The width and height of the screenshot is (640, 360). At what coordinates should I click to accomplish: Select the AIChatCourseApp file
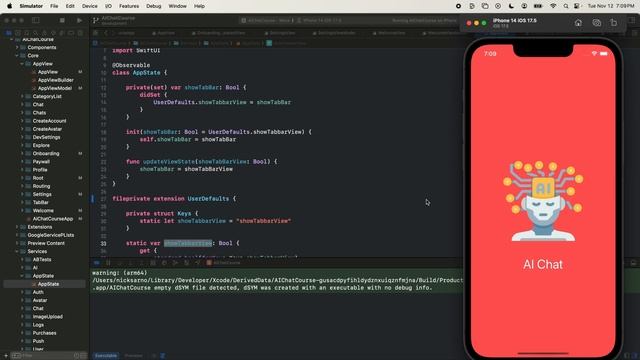click(53, 219)
